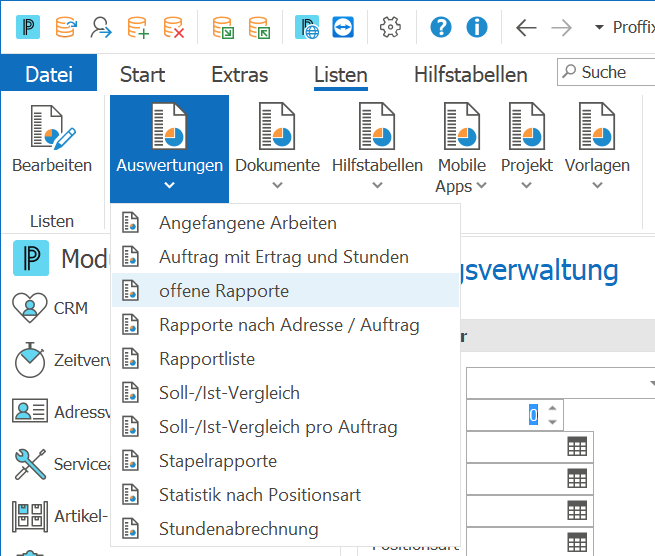Click the report icon beside Rapportliste

click(x=130, y=358)
